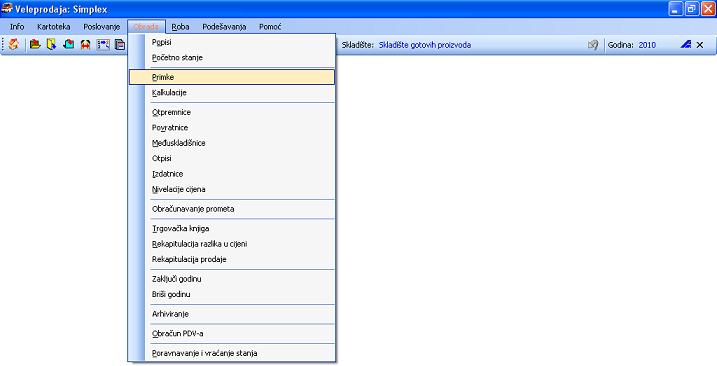This screenshot has height=366, width=717.
Task: Open the Kartoteka menu
Action: click(54, 27)
